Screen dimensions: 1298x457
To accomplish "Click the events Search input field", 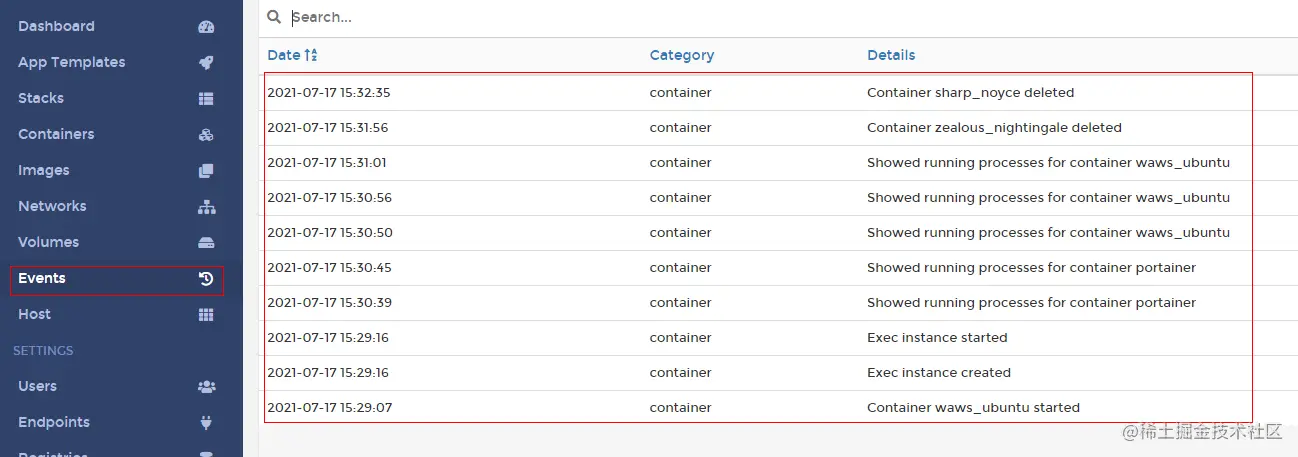I will tap(700, 18).
